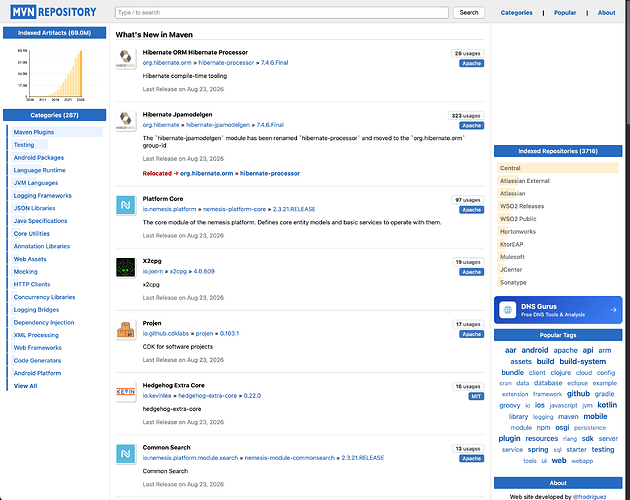This screenshot has width=630, height=500.
Task: Open the Logging Frameworks category
Action: pos(43,196)
